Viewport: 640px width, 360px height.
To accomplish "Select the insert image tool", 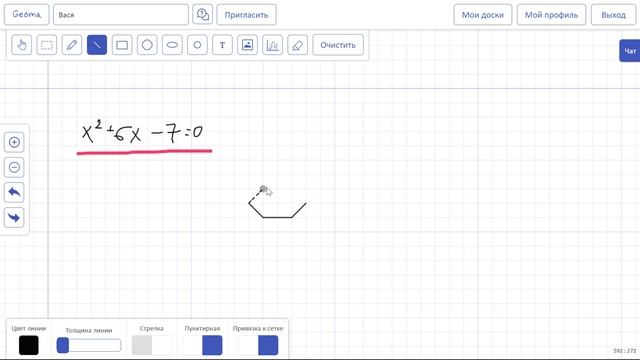I will 247,45.
